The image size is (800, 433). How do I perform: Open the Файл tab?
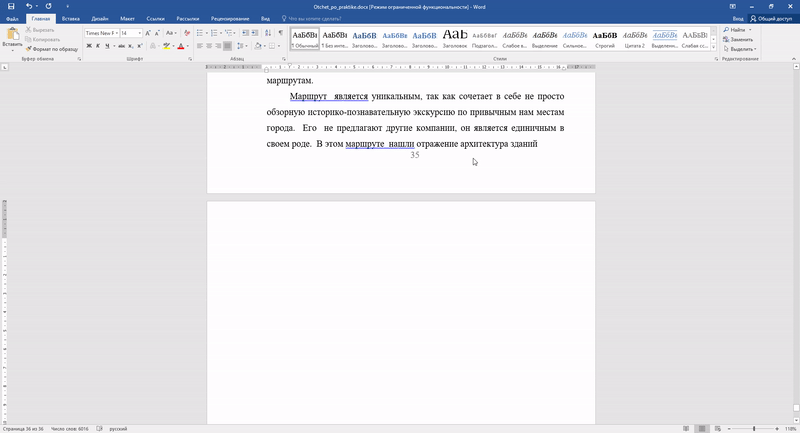(12, 19)
